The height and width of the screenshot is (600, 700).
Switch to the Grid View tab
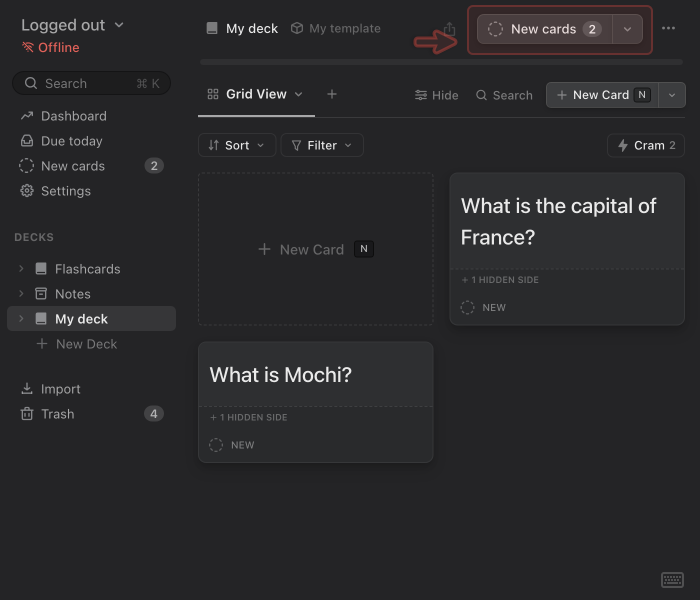(x=255, y=94)
